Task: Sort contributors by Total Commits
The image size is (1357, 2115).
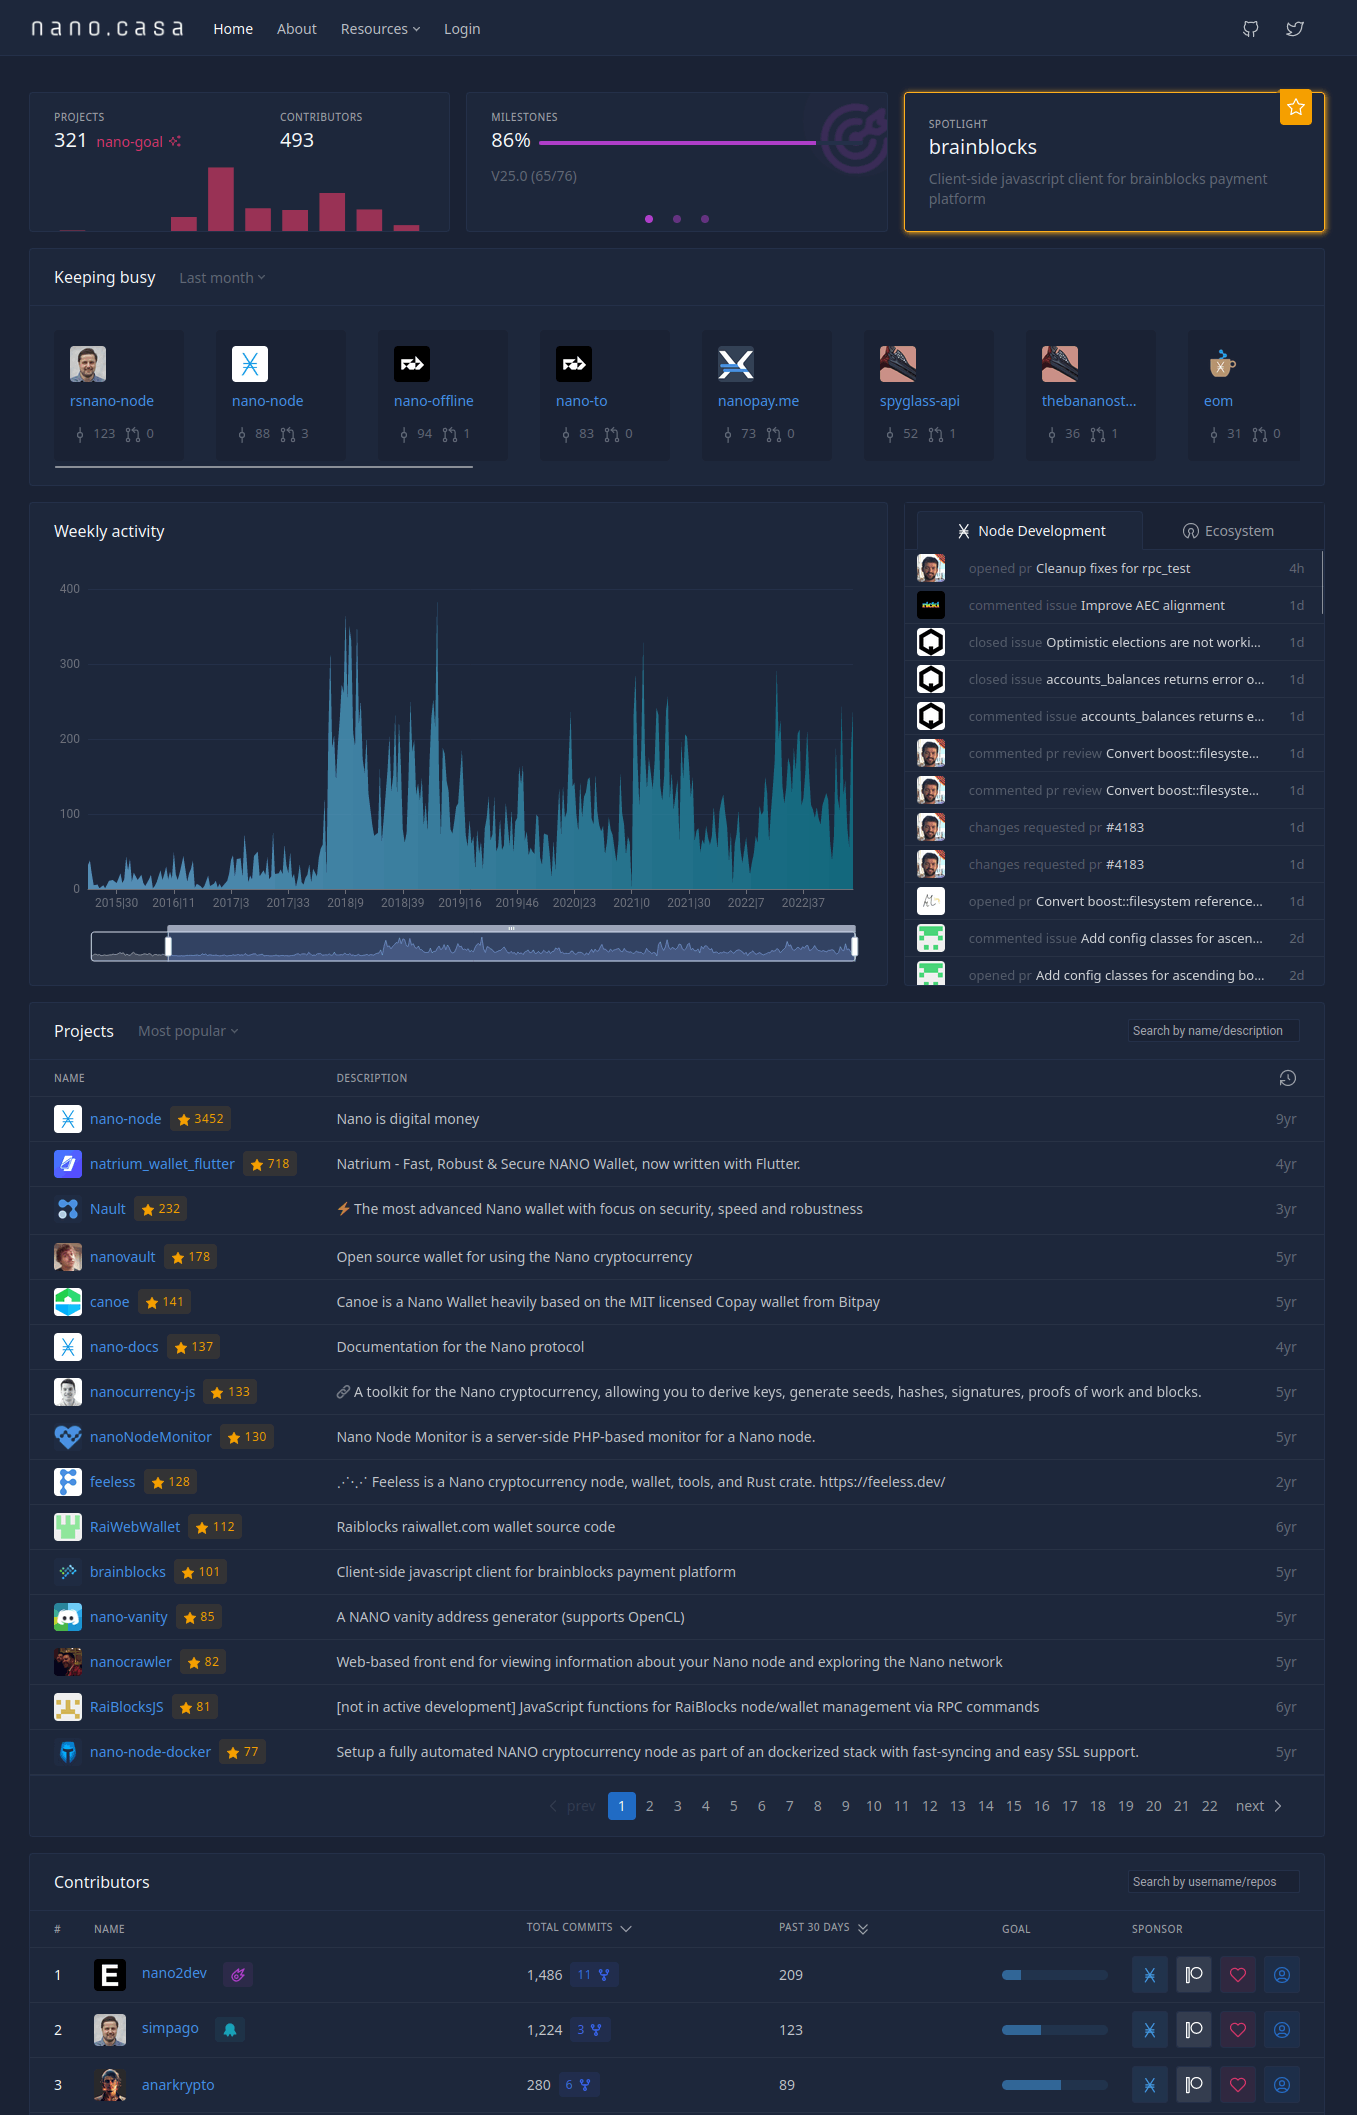Action: tap(579, 1927)
